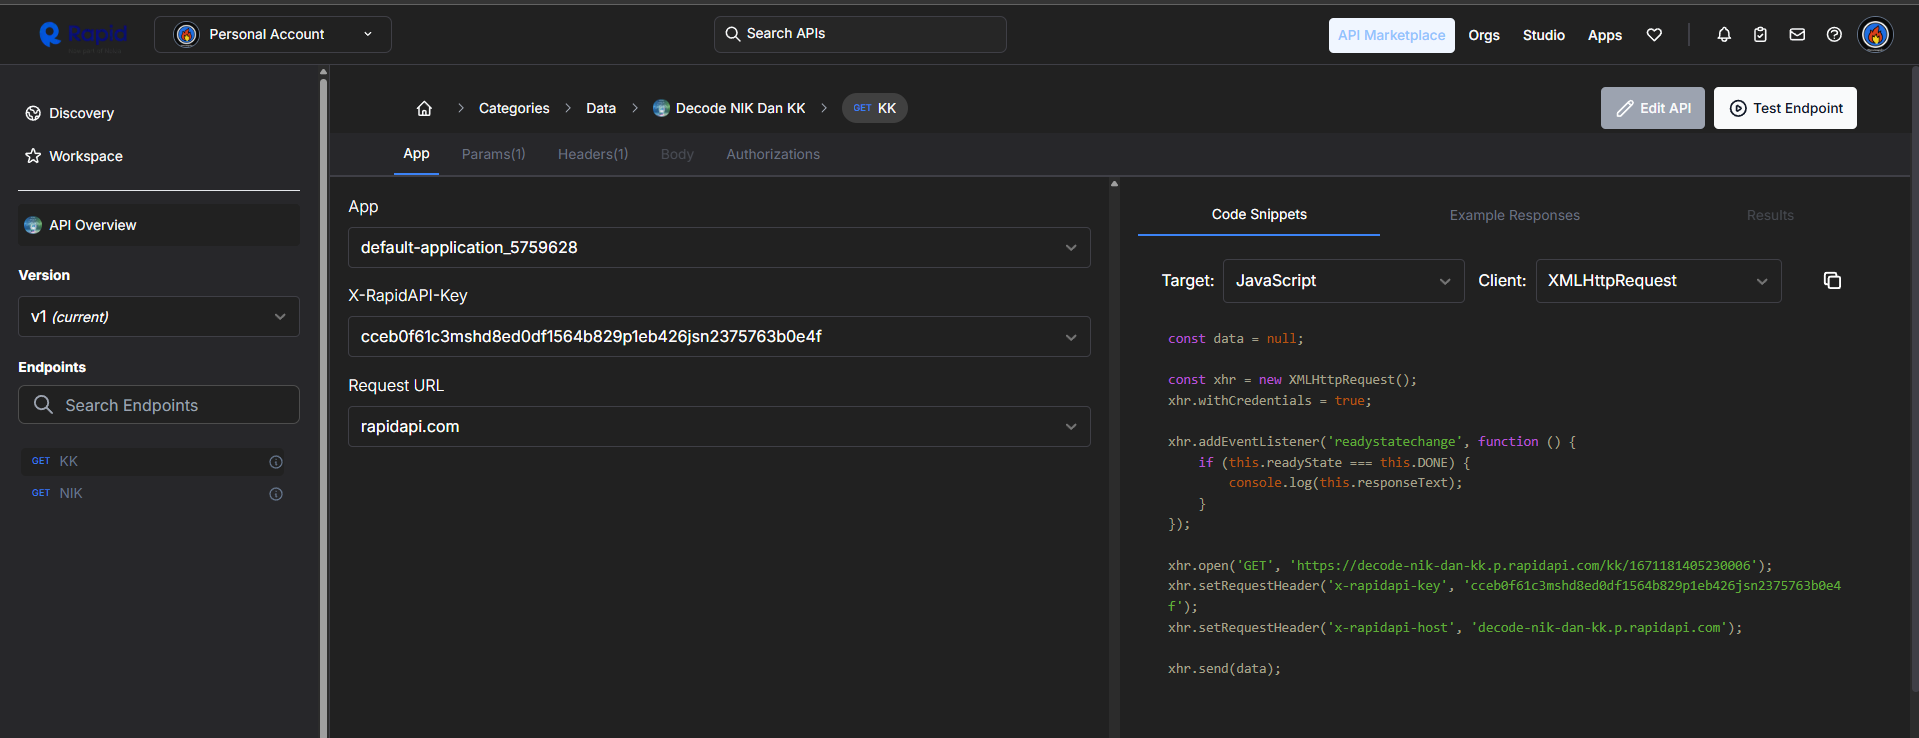This screenshot has height=738, width=1919.
Task: Show info for KK endpoint
Action: [x=276, y=462]
